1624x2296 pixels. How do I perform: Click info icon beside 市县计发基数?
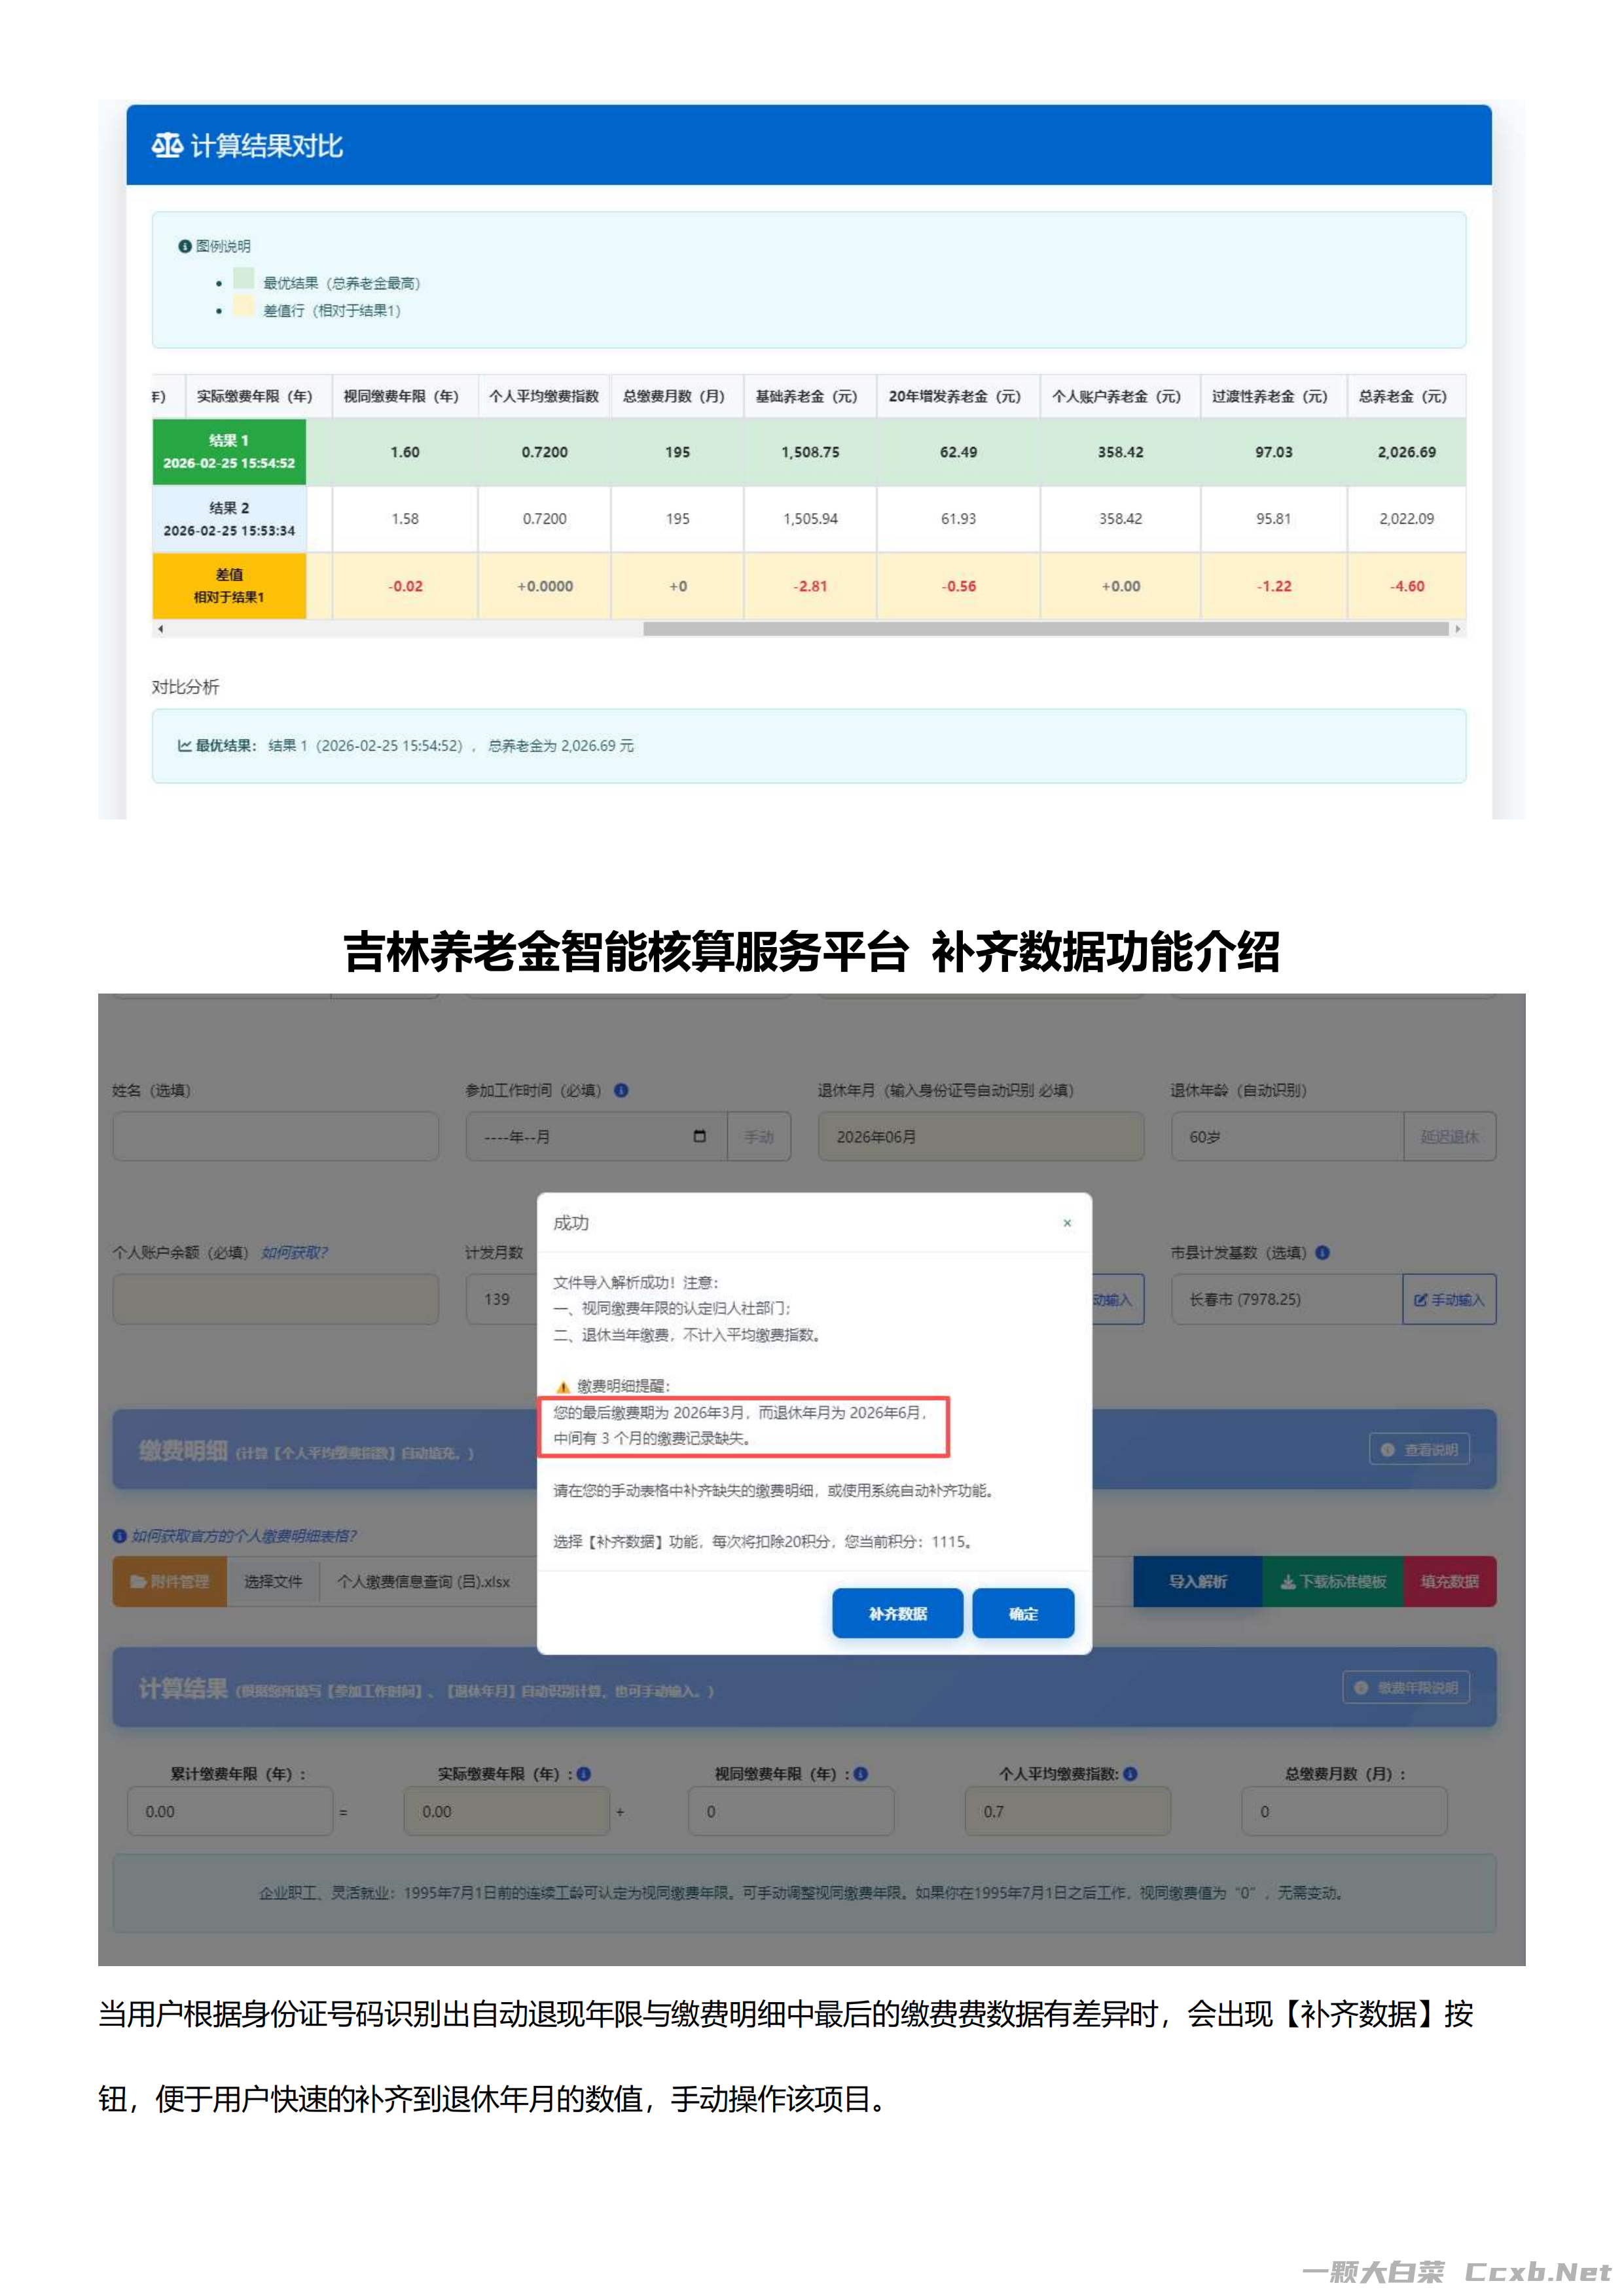pos(1322,1252)
